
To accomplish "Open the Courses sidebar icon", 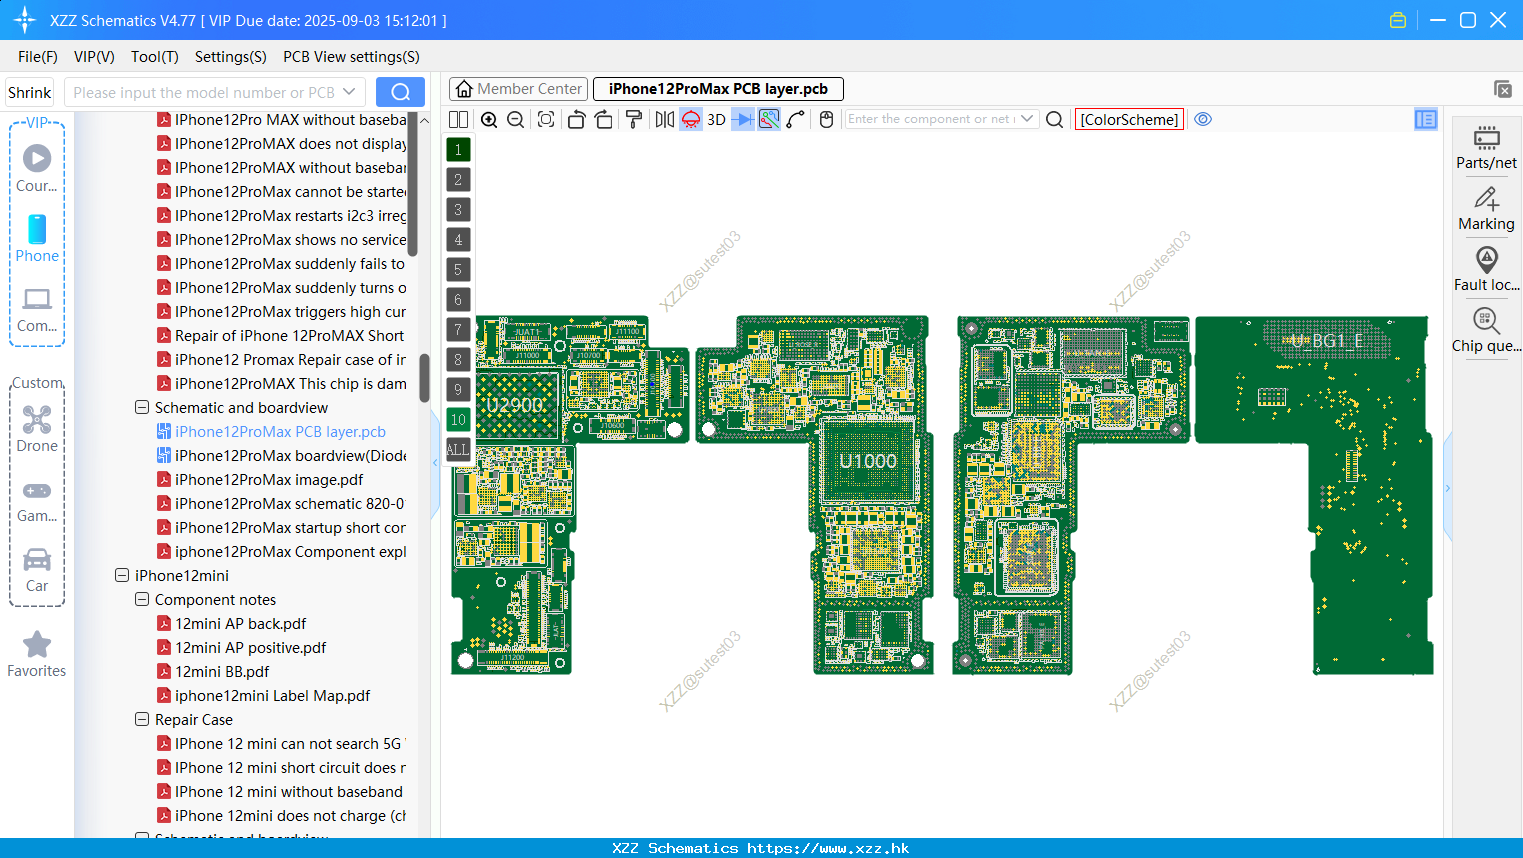I will 37,168.
